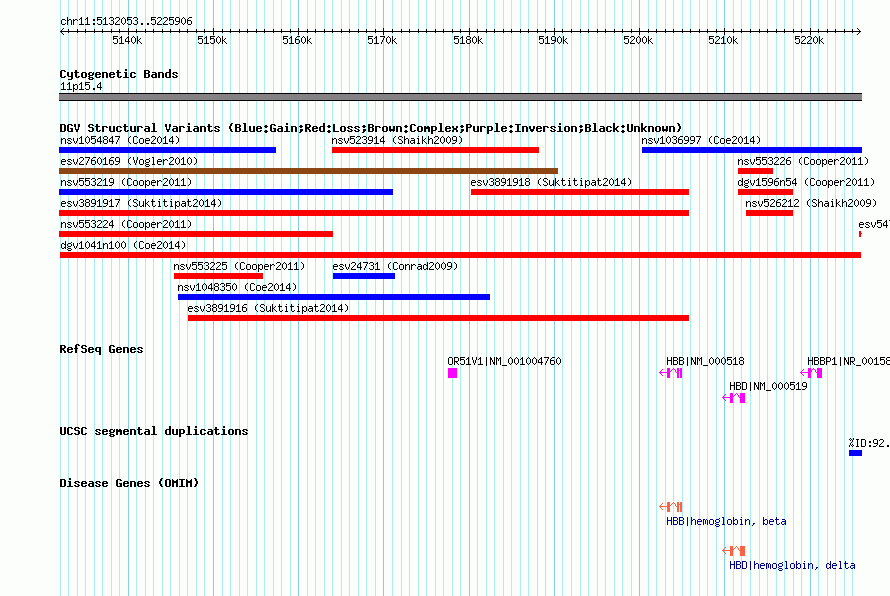Click the chr11:5132053..5225906 coordinate label
This screenshot has height=596, width=890.
126,21
